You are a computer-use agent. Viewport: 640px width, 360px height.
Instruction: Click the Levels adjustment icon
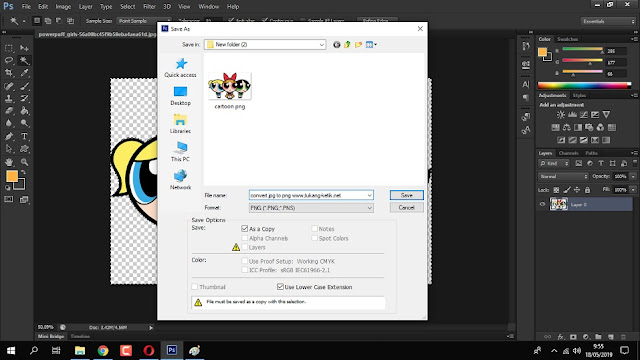pyautogui.click(x=573, y=115)
